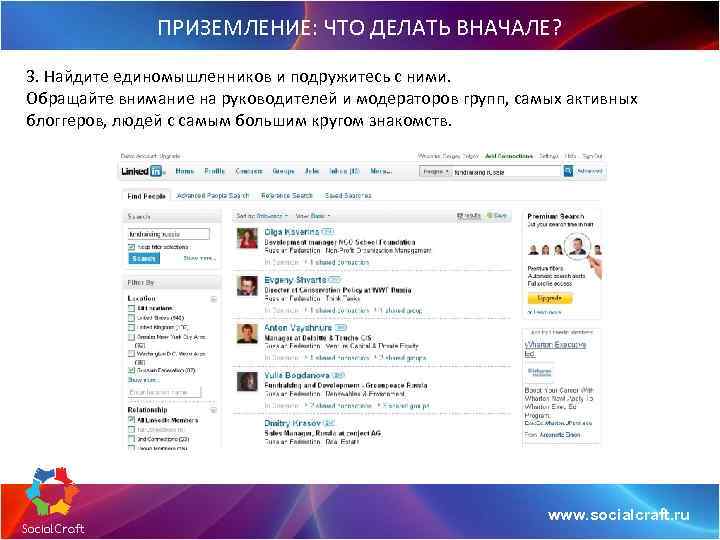
Task: Collapse the Location filter section
Action: coord(214,299)
